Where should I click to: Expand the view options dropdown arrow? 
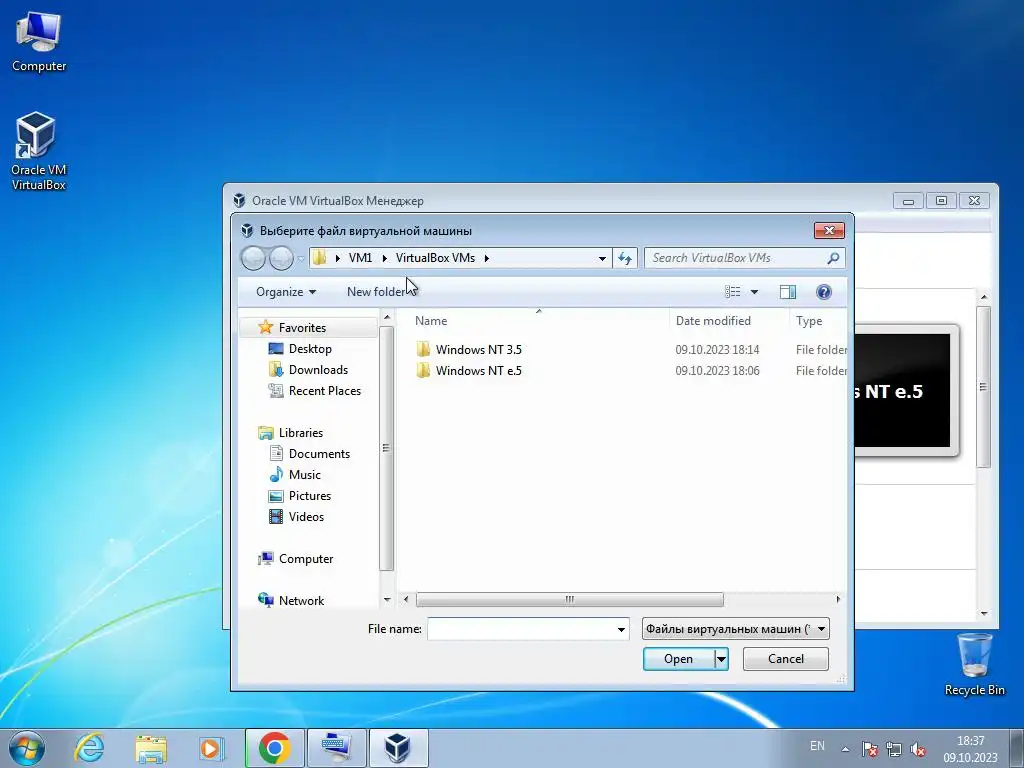point(754,292)
